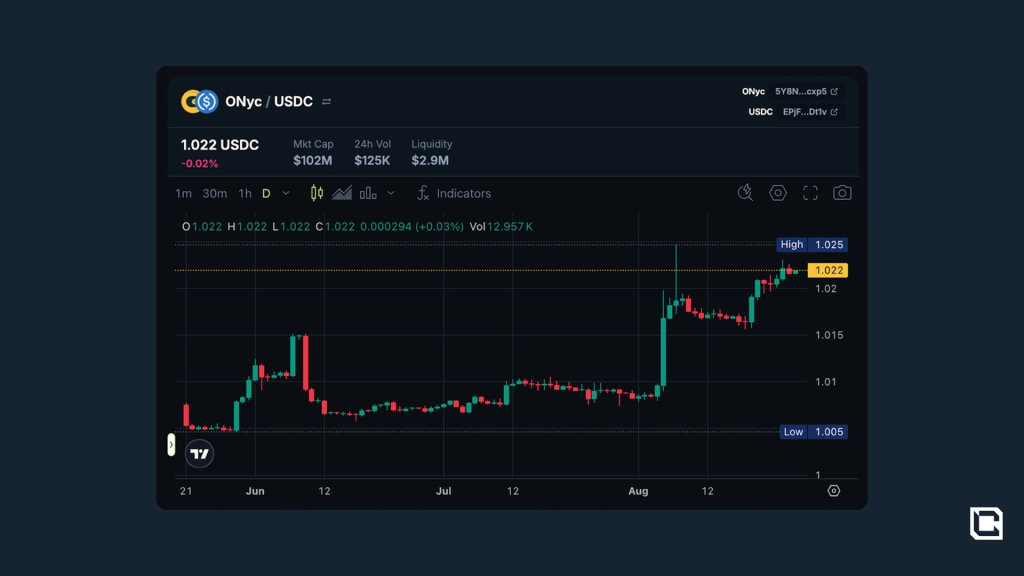
Task: Open the Indicators menu
Action: tap(454, 193)
